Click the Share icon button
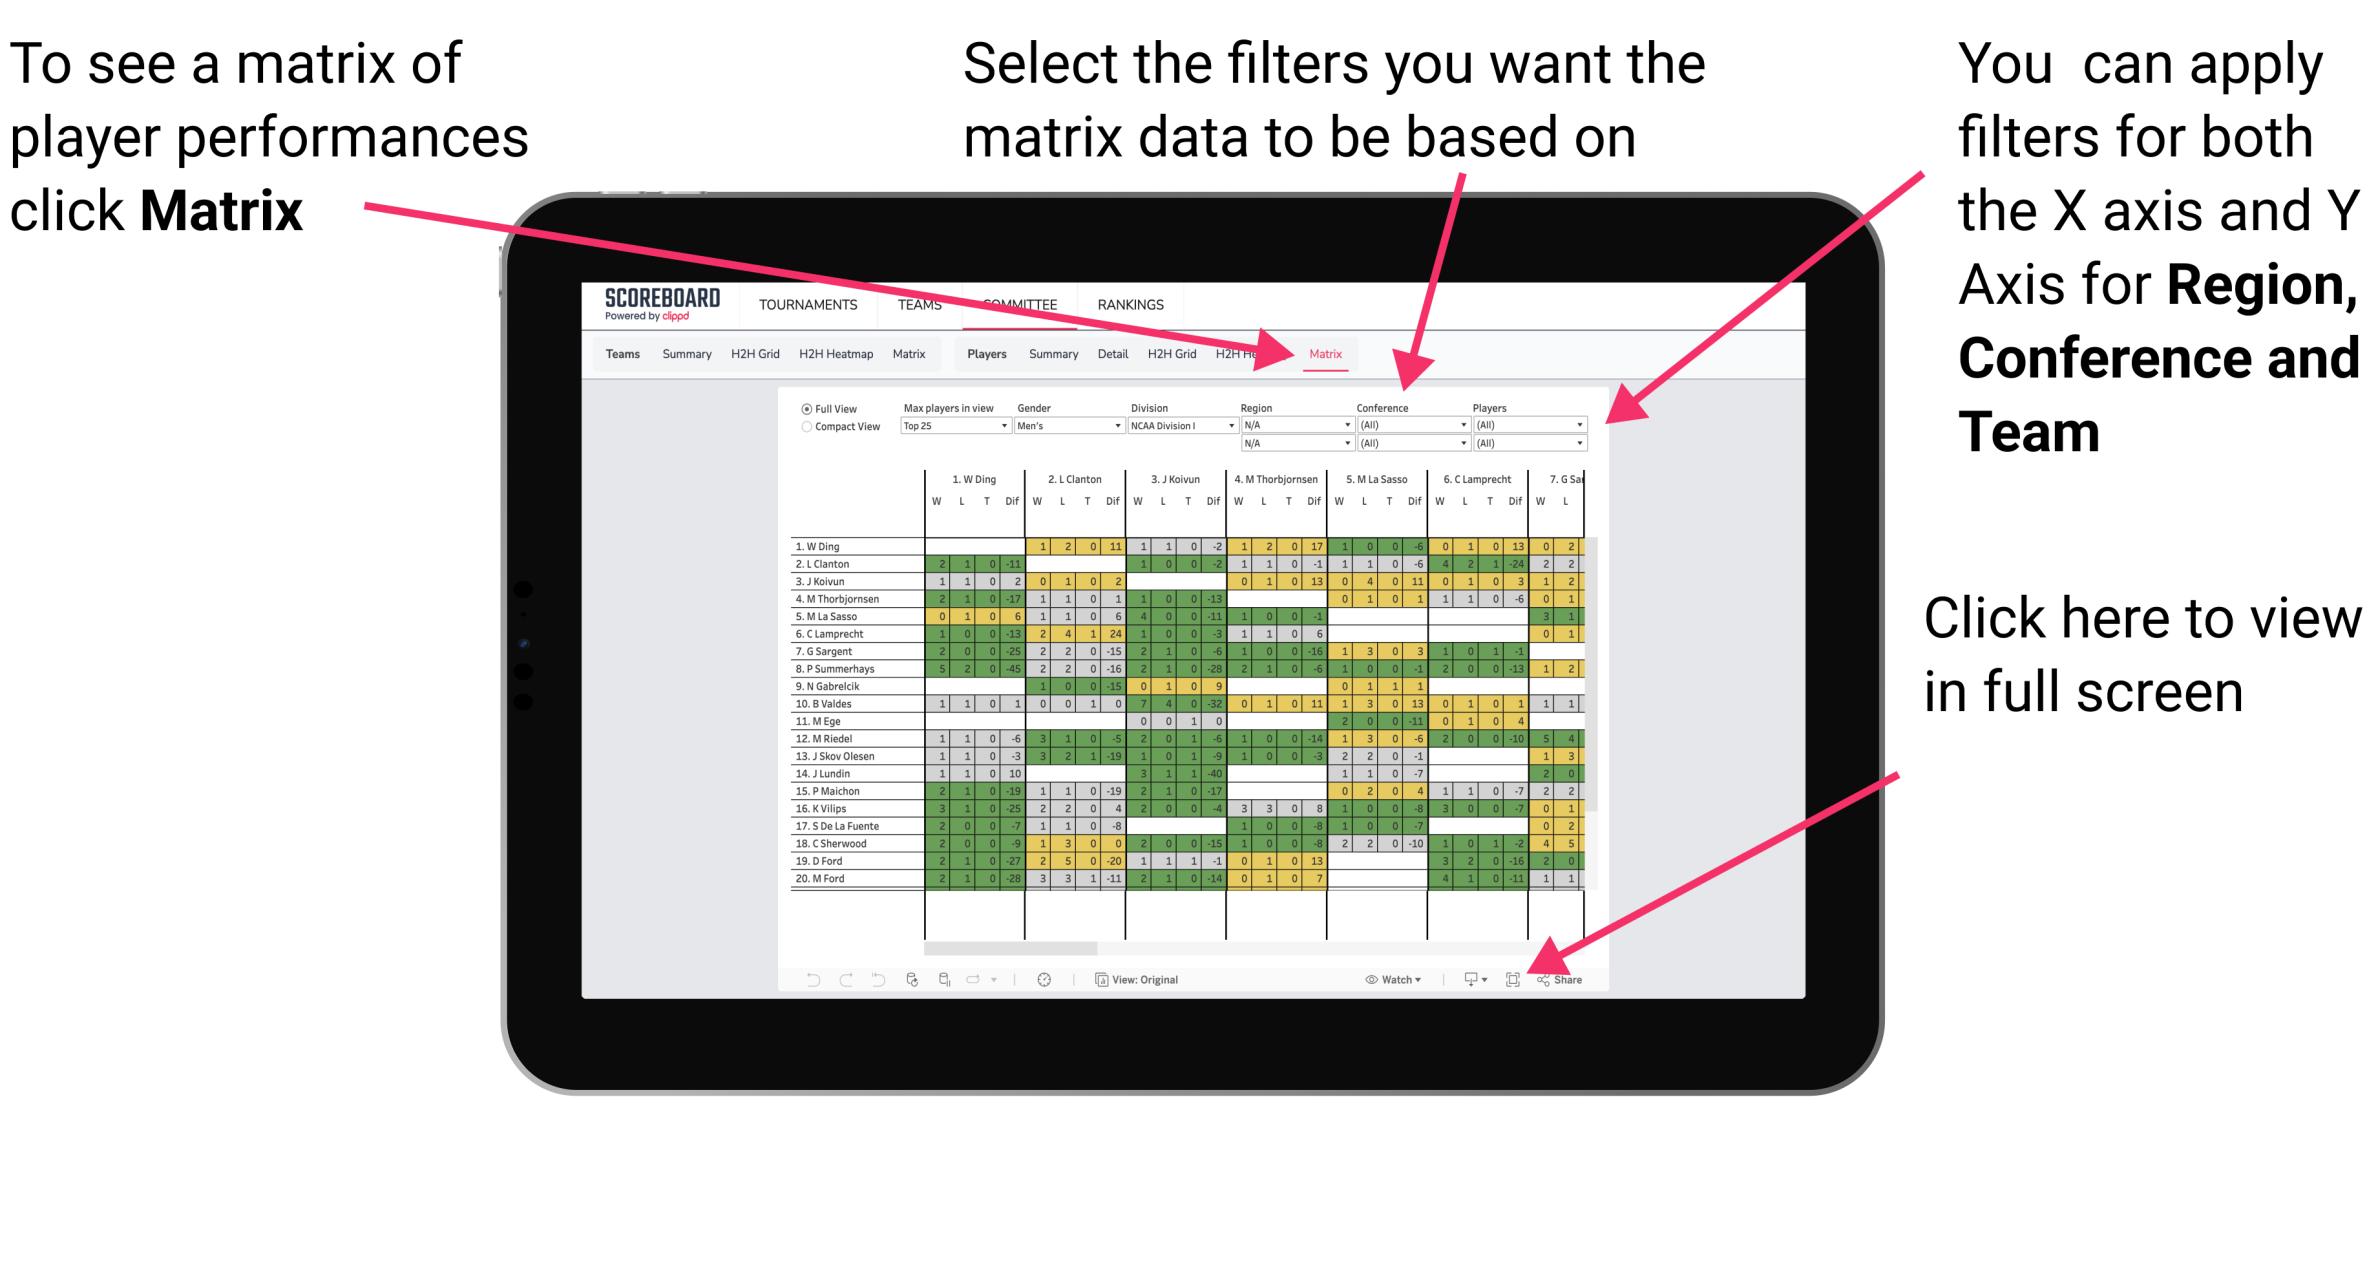Image resolution: width=2378 pixels, height=1280 pixels. tap(1557, 979)
